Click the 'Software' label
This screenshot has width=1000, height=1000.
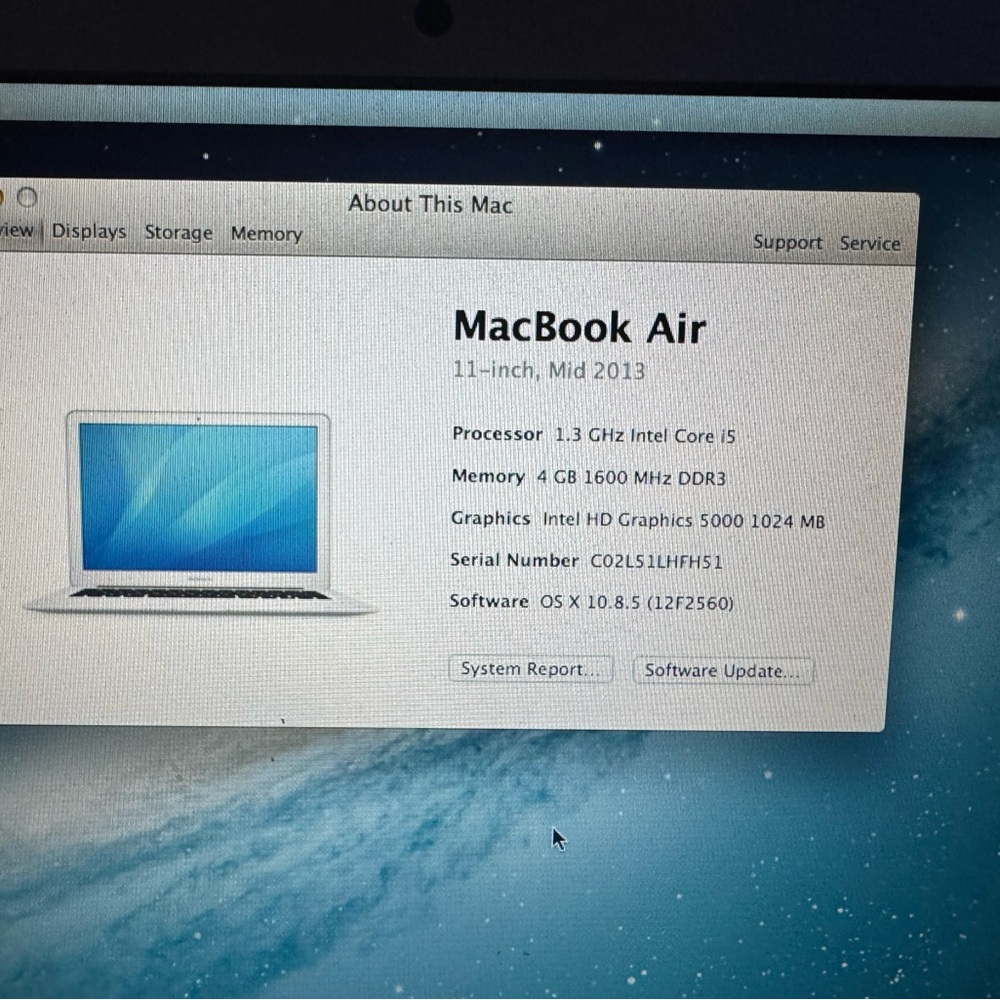[489, 601]
